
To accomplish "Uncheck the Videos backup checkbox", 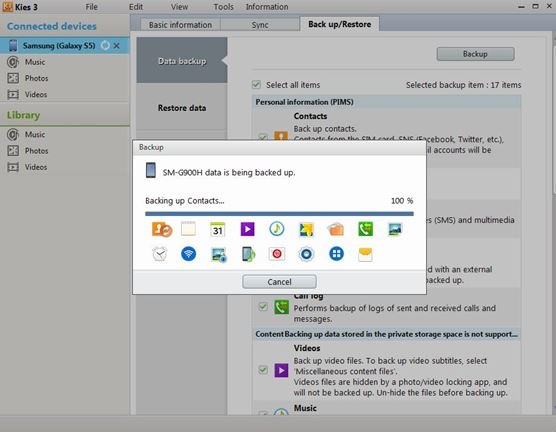I will click(x=263, y=370).
